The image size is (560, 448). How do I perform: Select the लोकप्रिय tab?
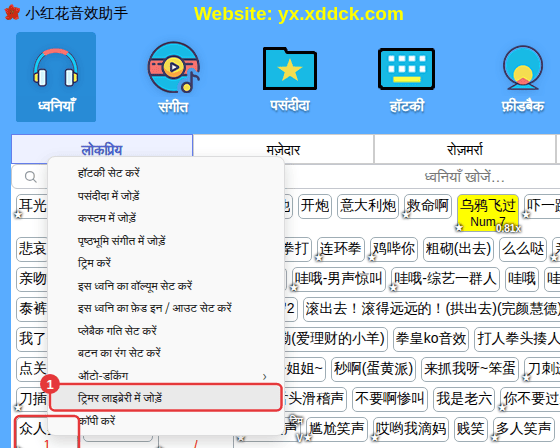pyautogui.click(x=102, y=150)
